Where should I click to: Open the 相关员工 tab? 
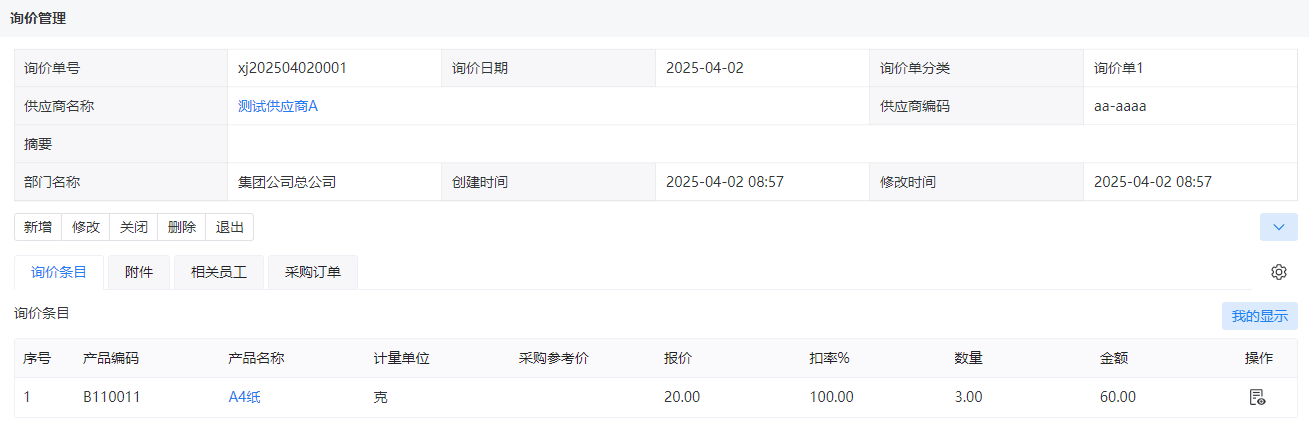pos(219,272)
